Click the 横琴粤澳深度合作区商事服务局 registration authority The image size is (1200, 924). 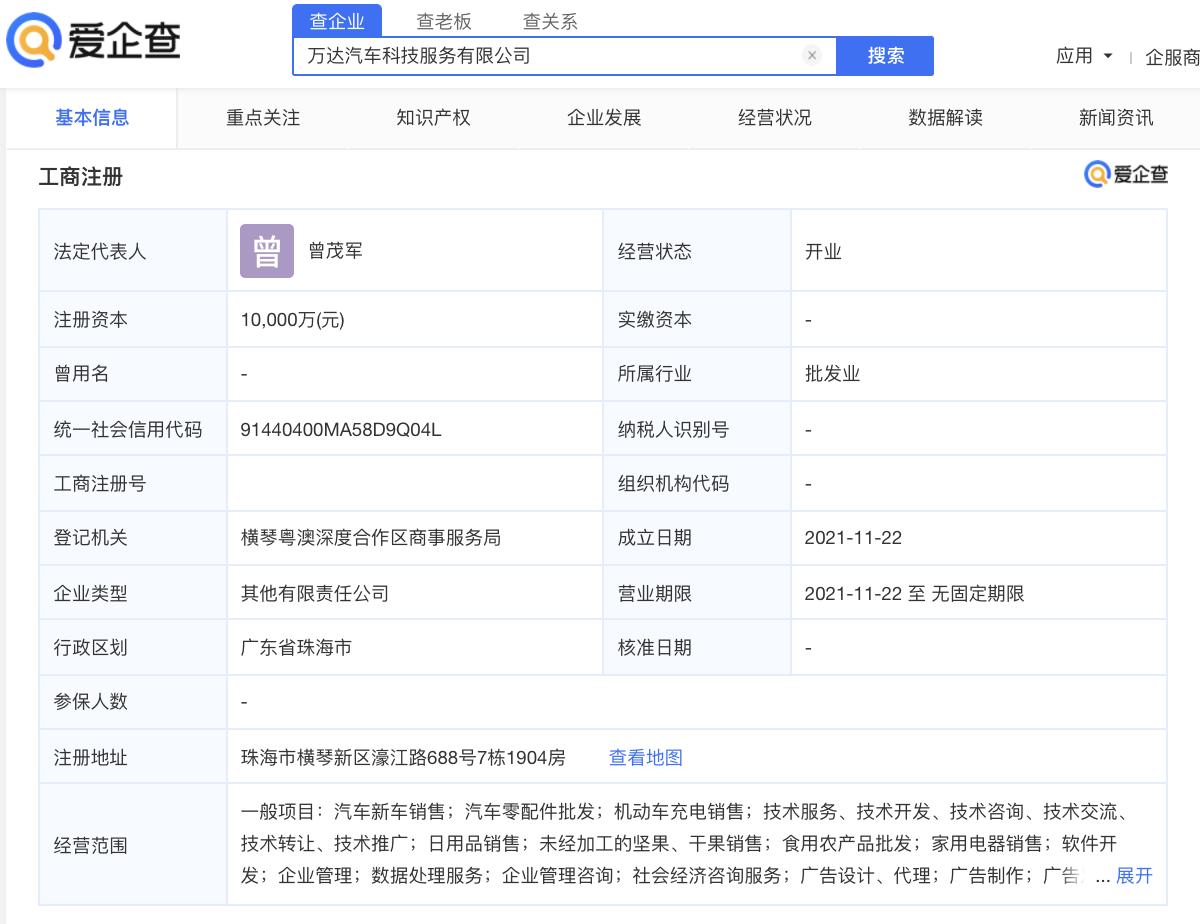tap(370, 538)
